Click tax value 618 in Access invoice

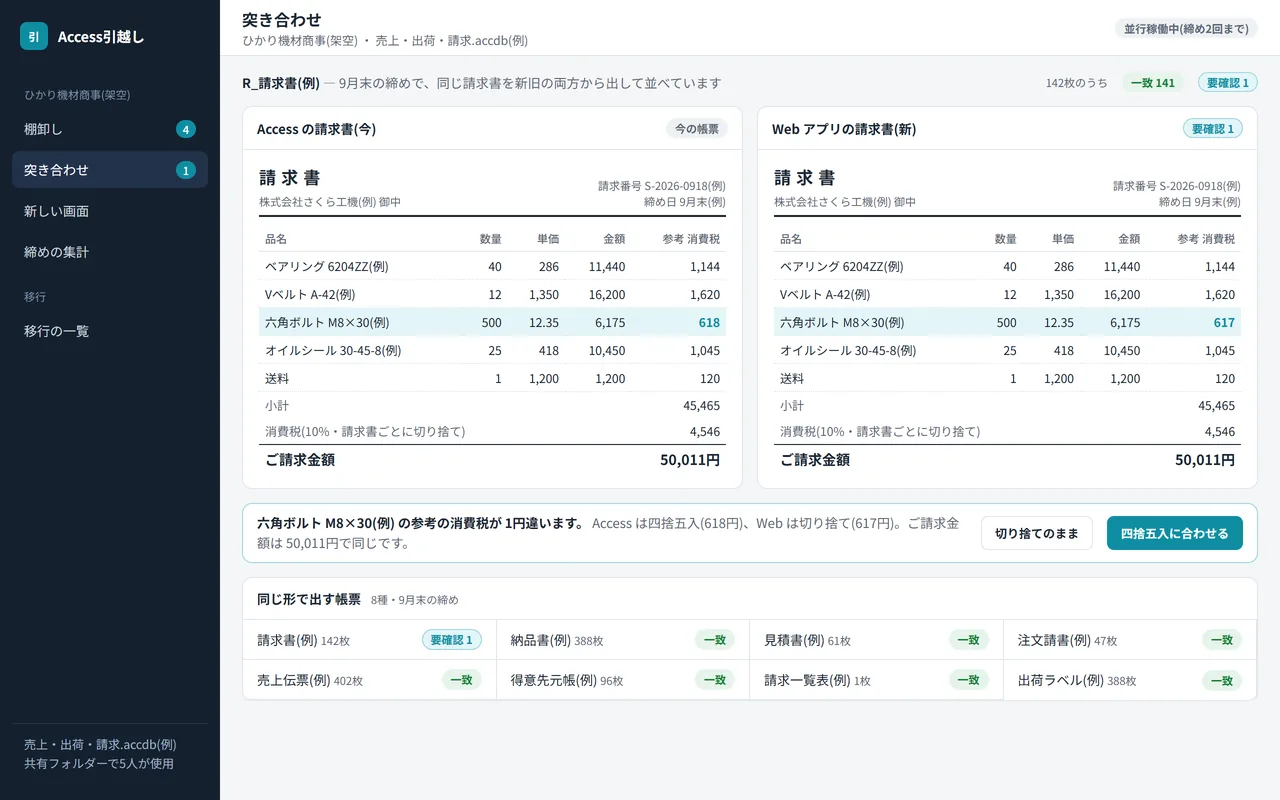(709, 323)
